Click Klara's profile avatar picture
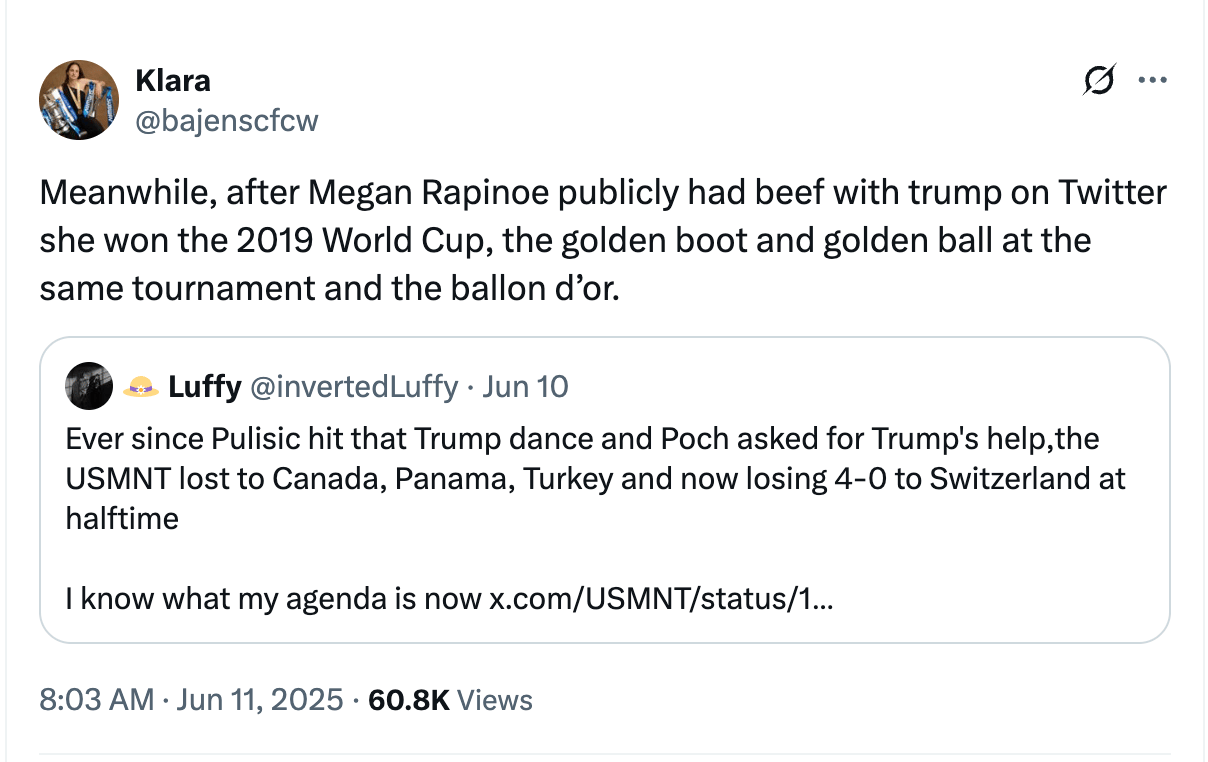The height and width of the screenshot is (762, 1208). tap(79, 100)
